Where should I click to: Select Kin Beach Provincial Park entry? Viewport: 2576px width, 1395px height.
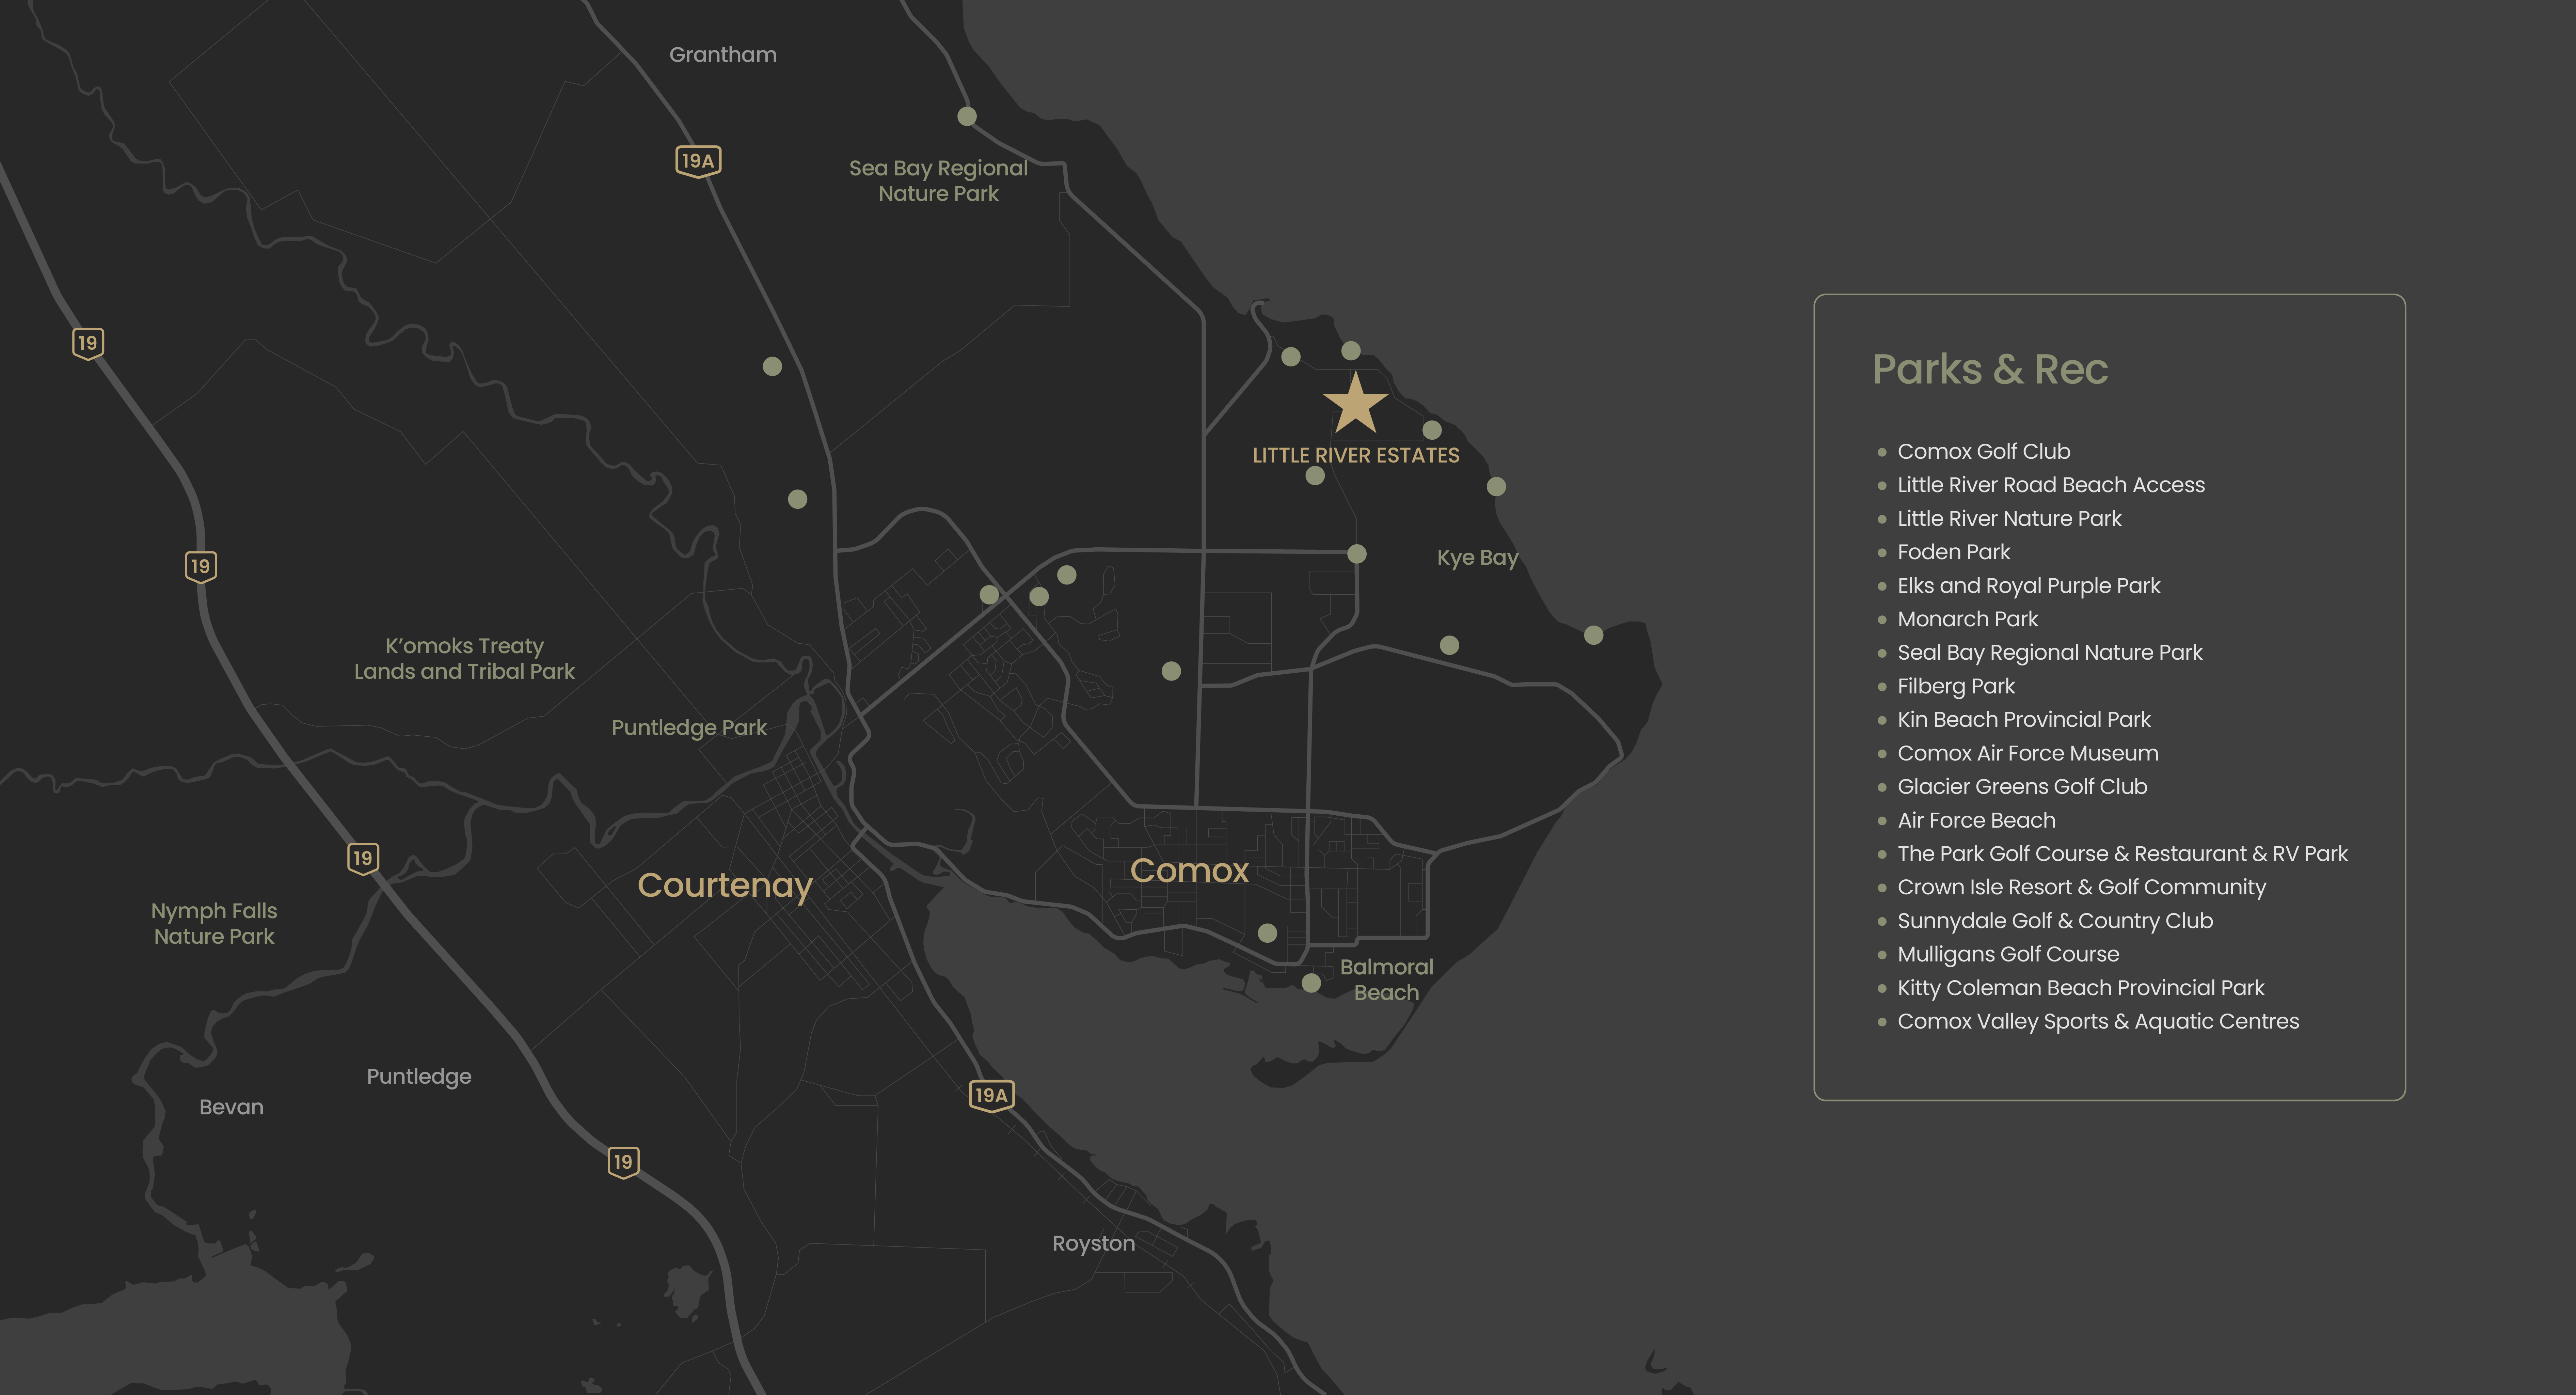point(2024,720)
